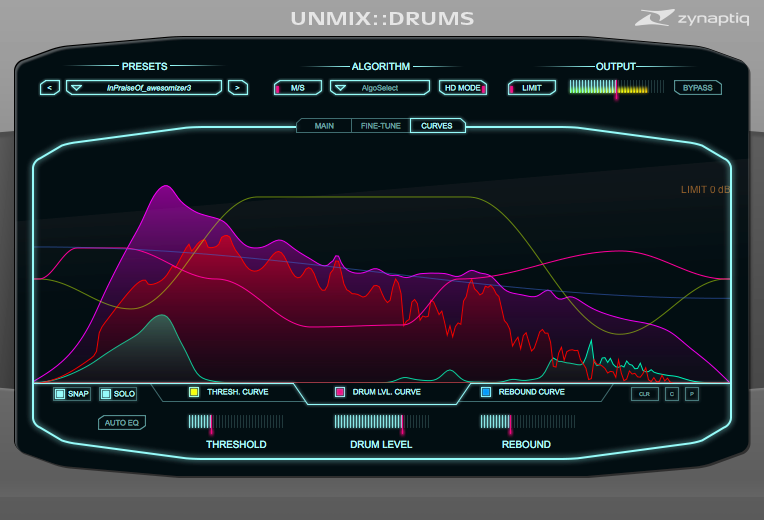Toggle the output LIMIT button
Screen dimensions: 764x520
[532, 88]
